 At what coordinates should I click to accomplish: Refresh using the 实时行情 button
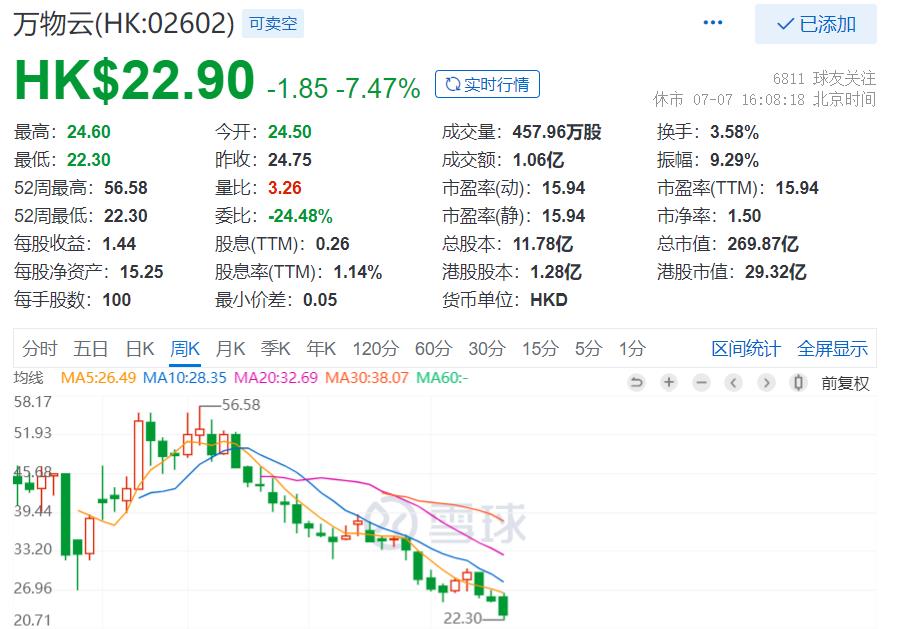tap(487, 84)
